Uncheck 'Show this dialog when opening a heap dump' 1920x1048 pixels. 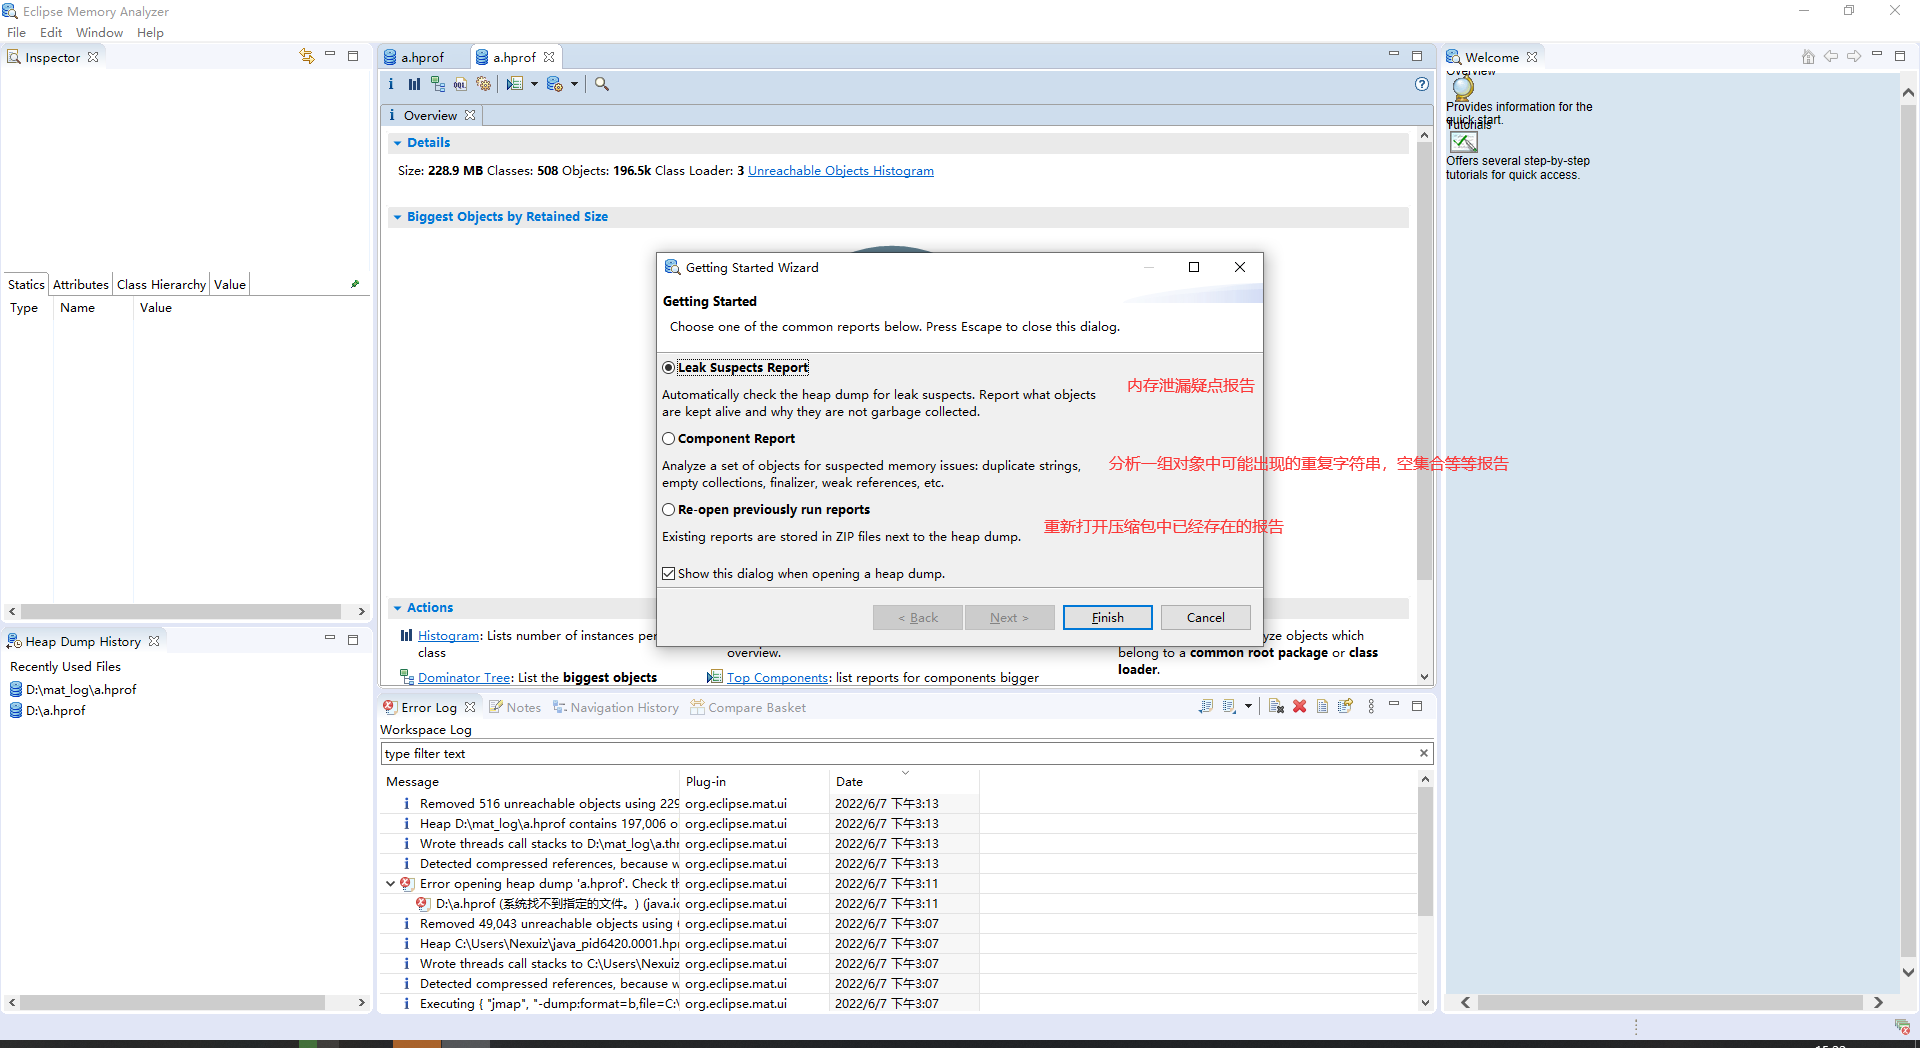click(668, 573)
